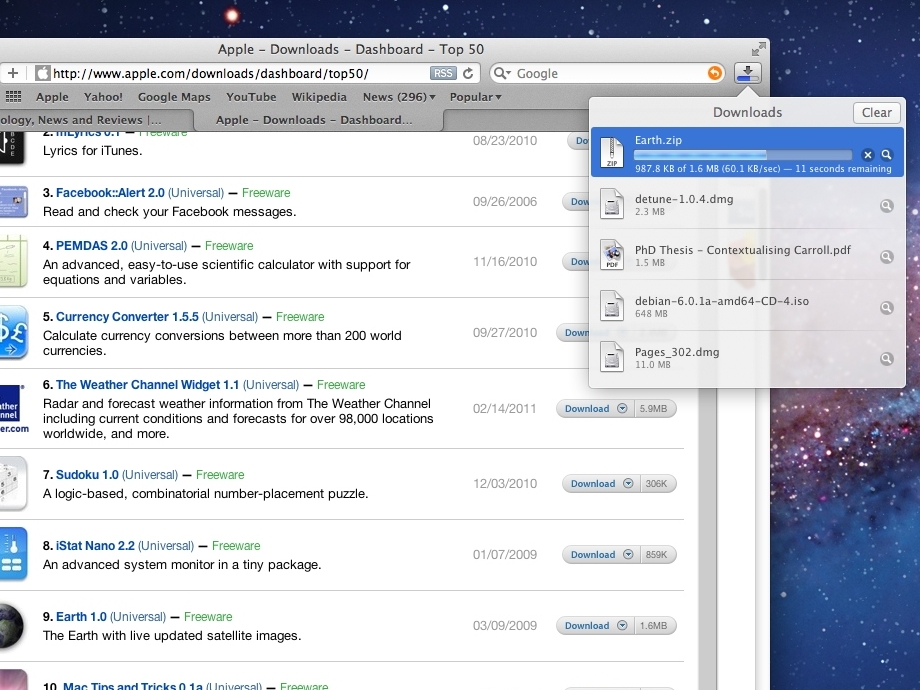Open the Apple bookmark

pos(52,97)
